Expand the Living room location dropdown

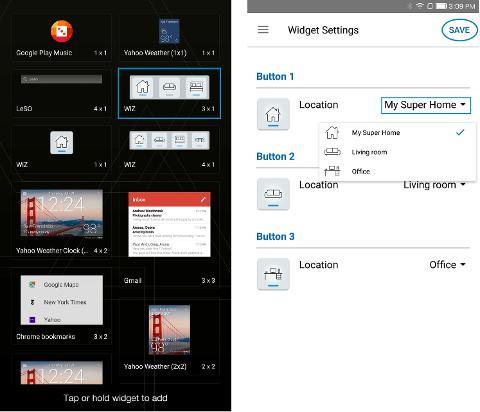pos(434,185)
